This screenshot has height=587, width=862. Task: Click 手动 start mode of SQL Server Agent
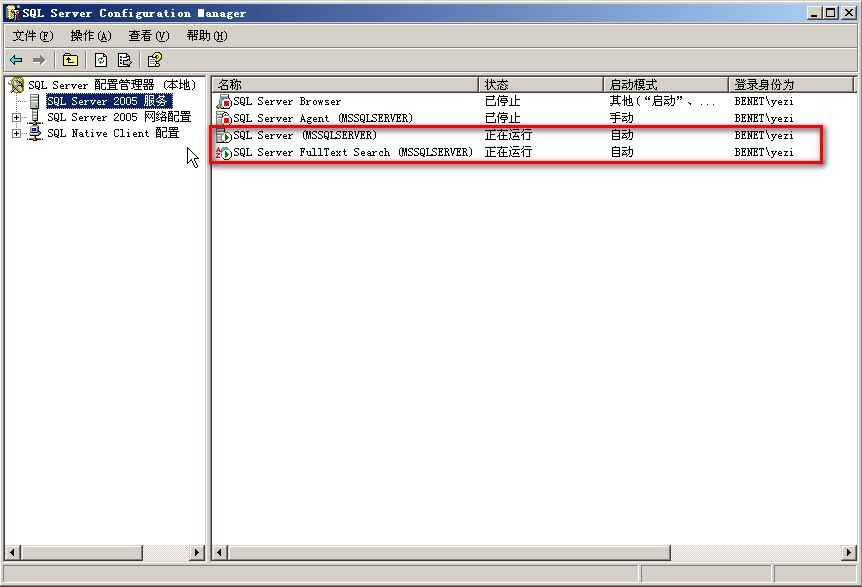(x=621, y=118)
